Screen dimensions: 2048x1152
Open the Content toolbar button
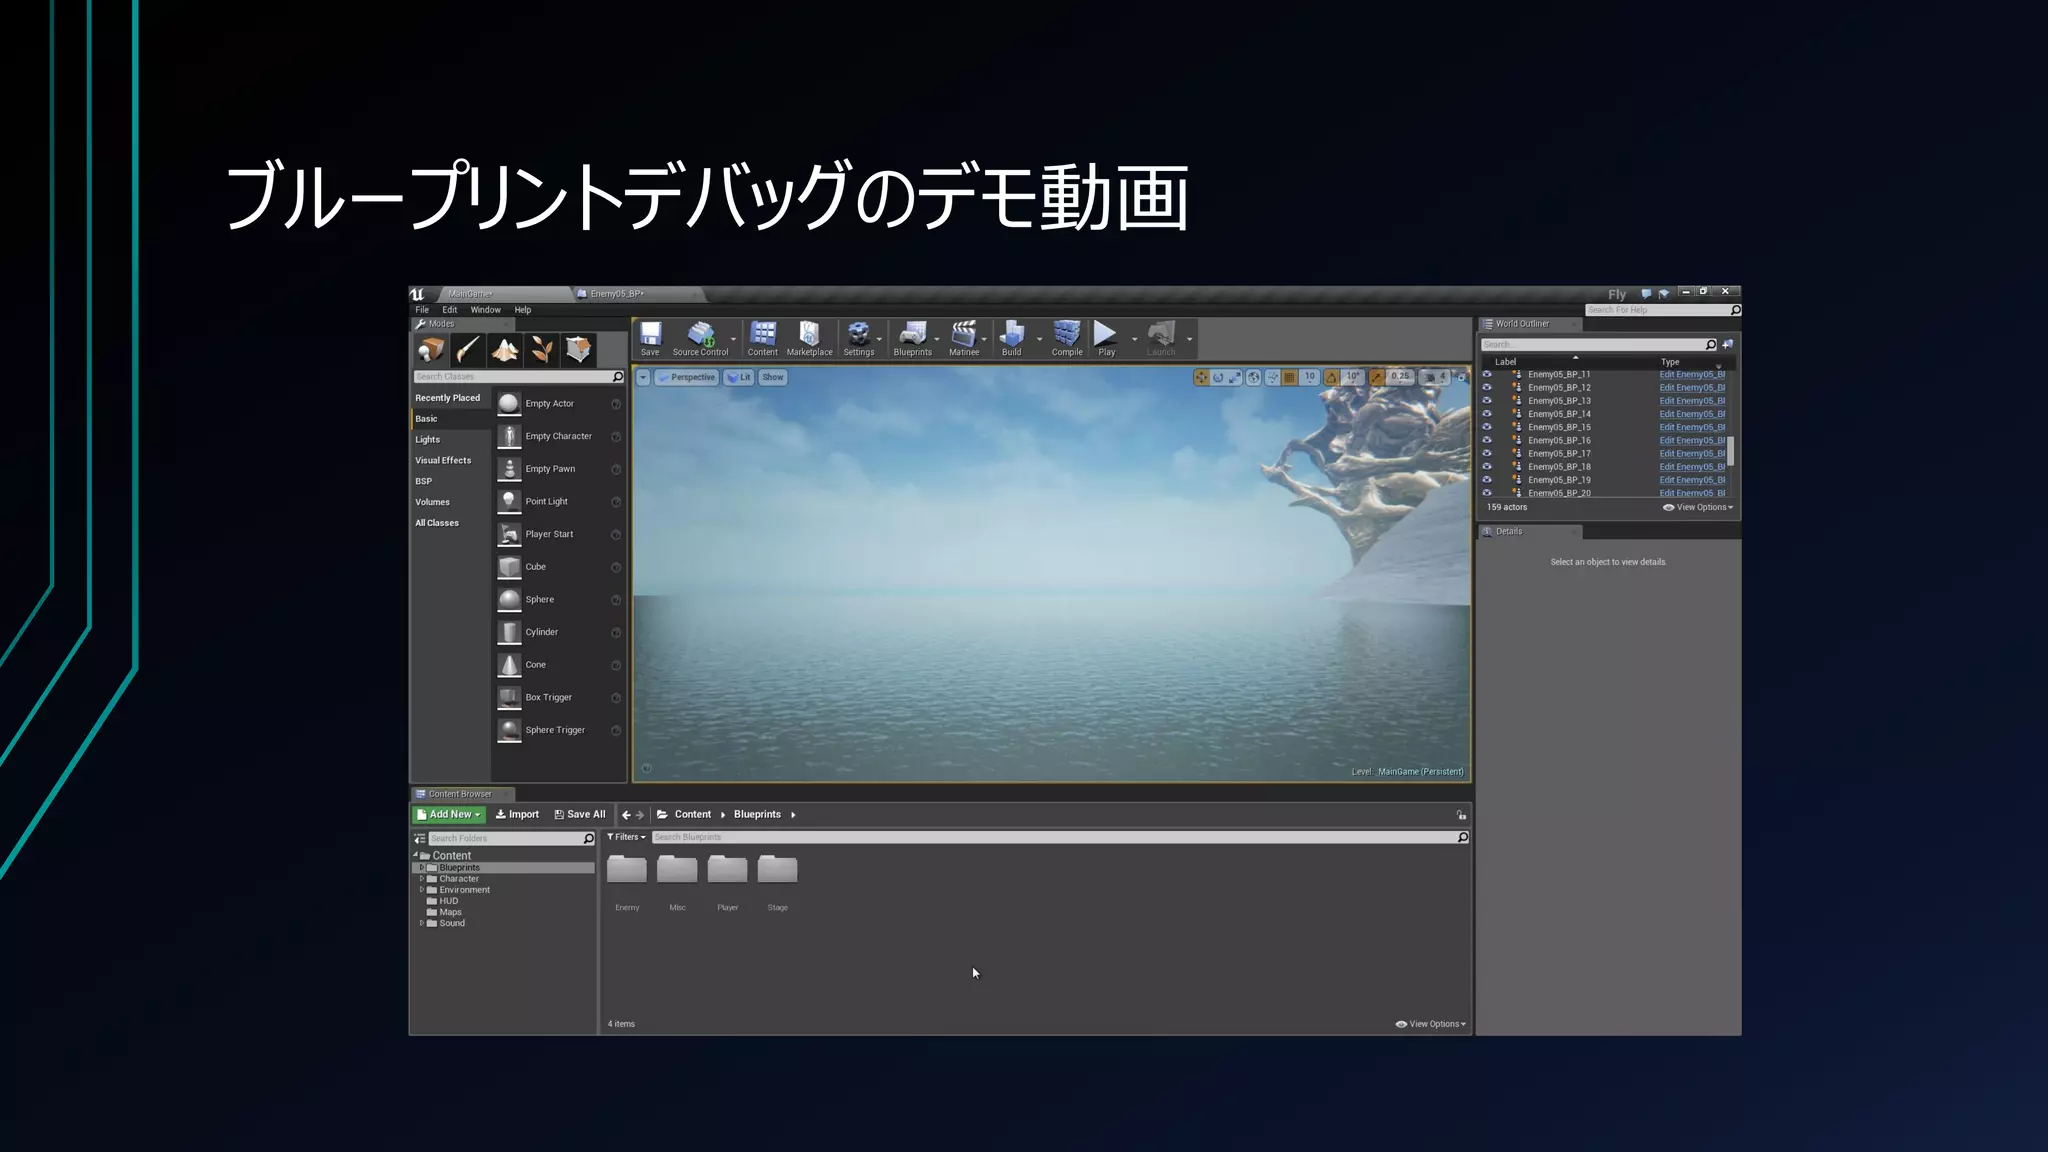[763, 338]
